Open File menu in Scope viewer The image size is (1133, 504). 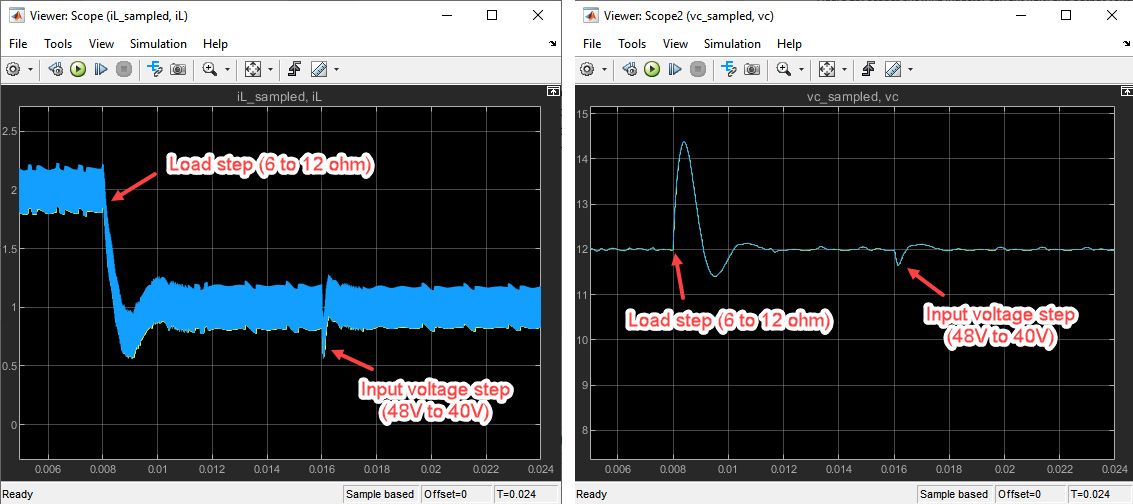click(18, 44)
